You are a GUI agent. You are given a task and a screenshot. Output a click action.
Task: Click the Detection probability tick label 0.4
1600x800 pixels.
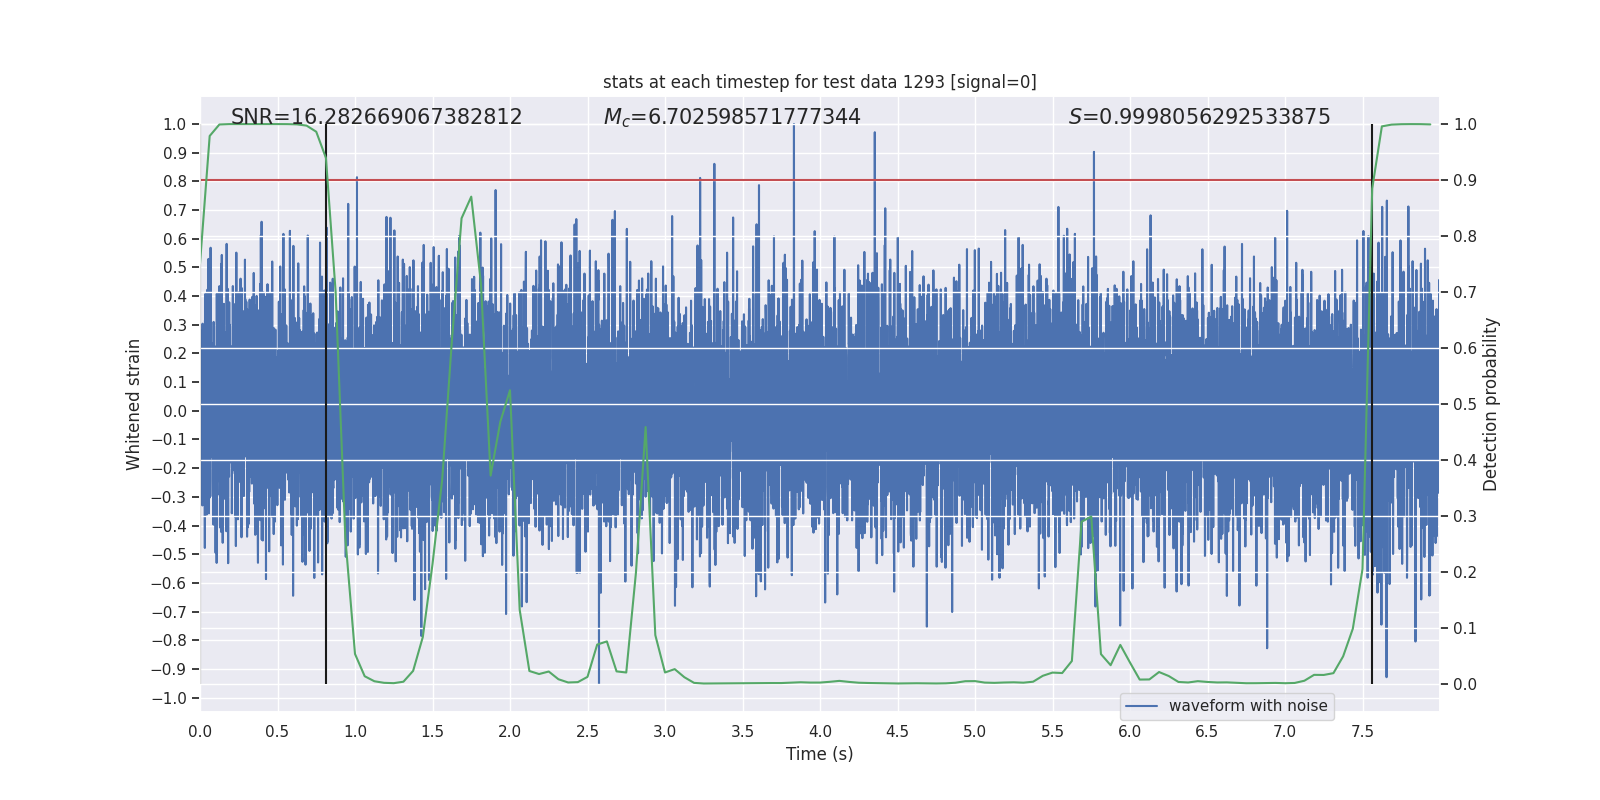pyautogui.click(x=1465, y=460)
